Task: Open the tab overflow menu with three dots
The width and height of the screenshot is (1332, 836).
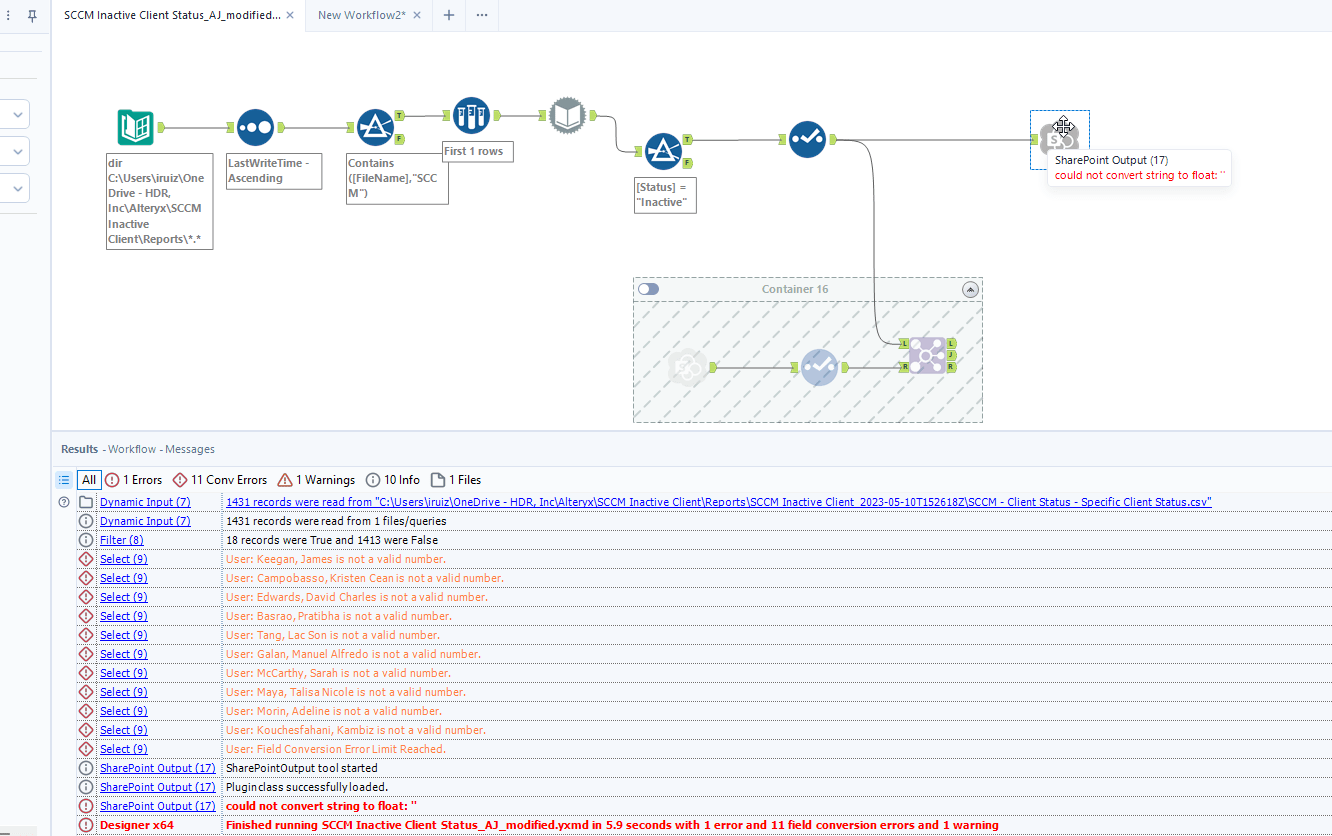Action: tap(481, 15)
